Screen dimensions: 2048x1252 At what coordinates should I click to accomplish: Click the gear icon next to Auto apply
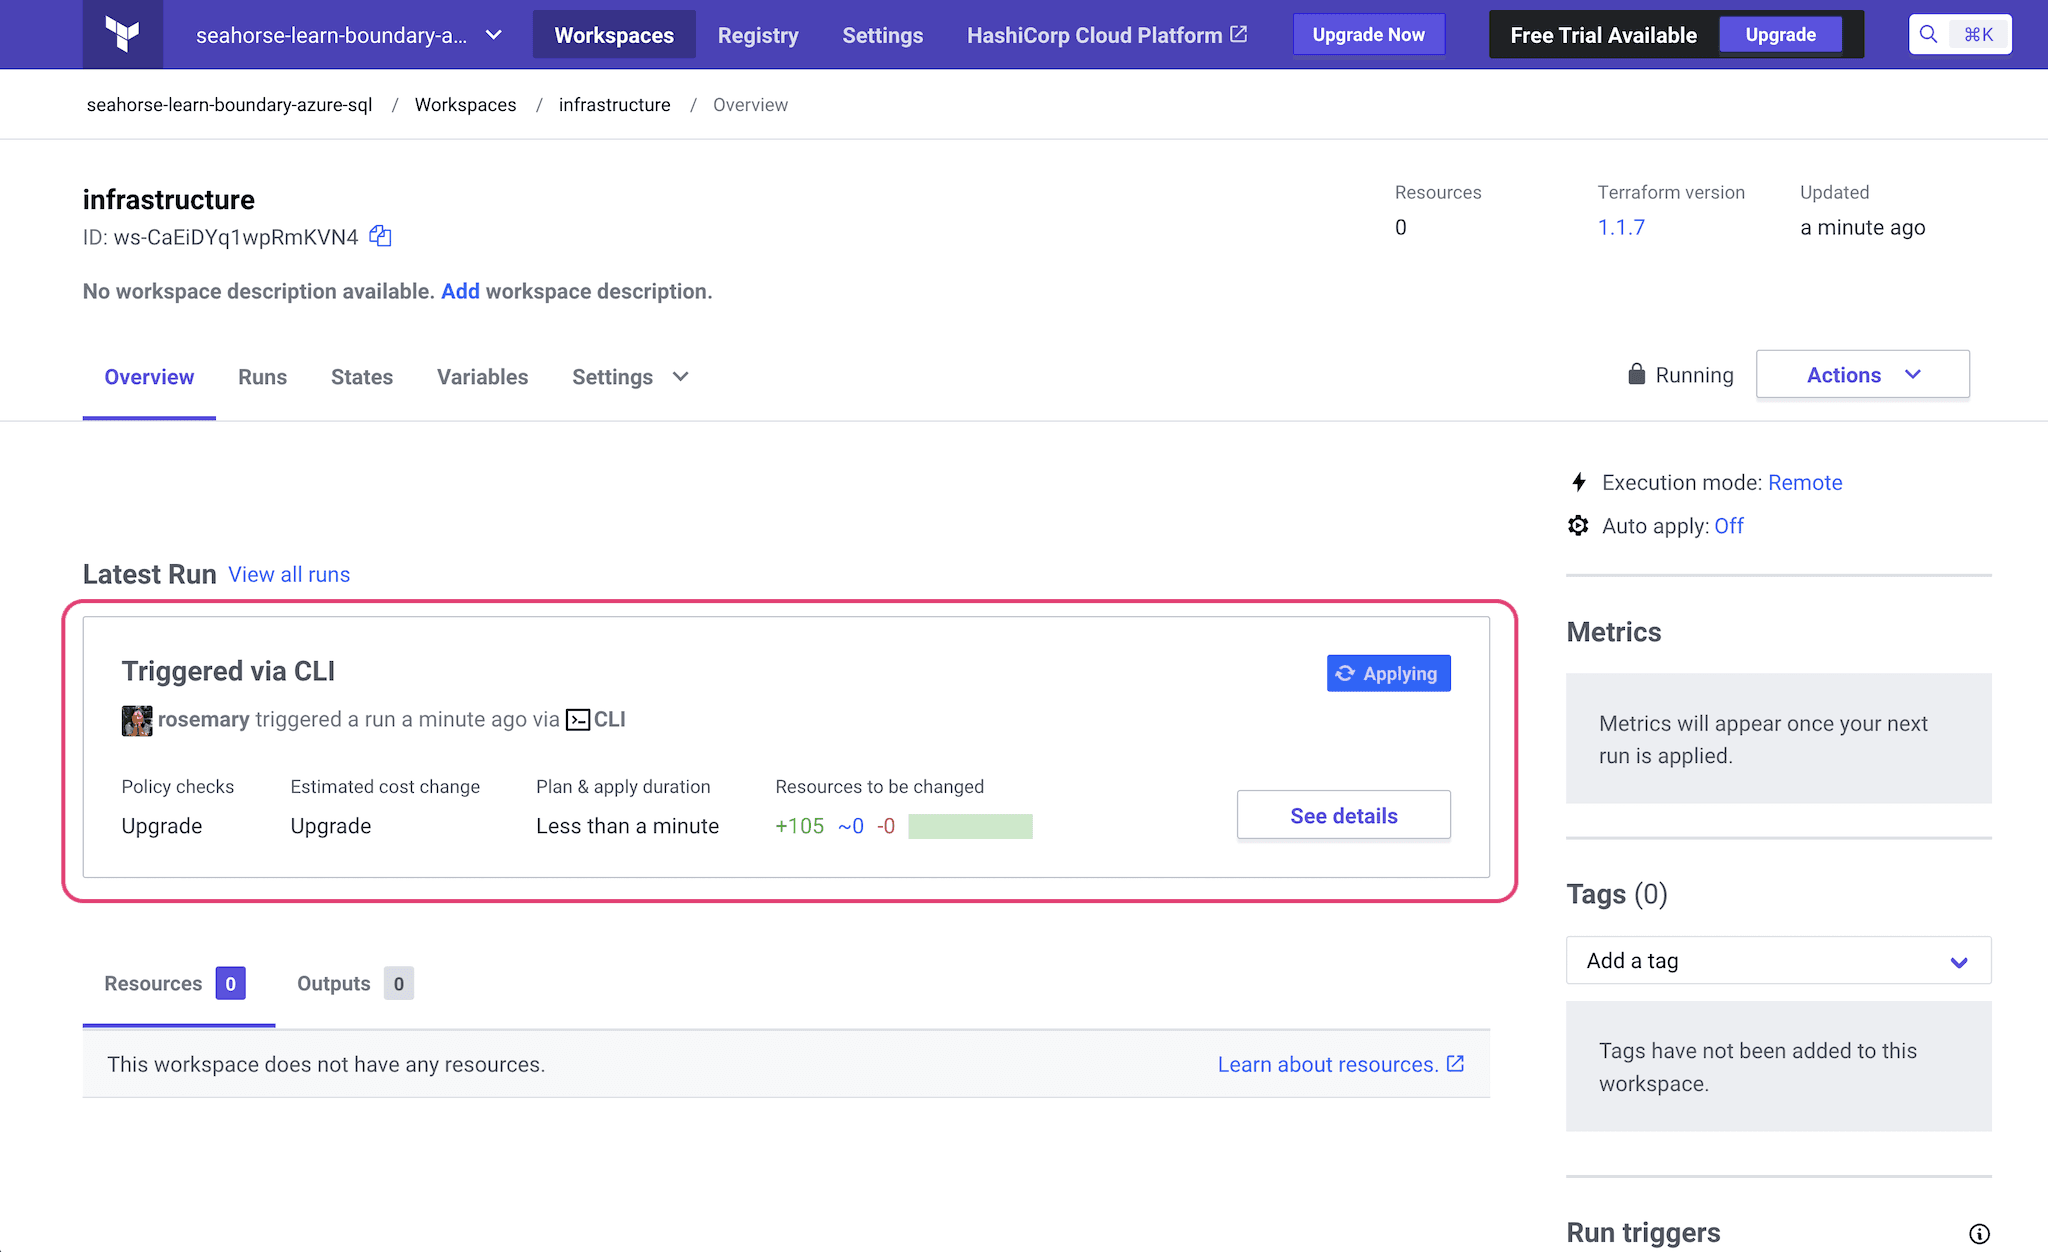(1578, 526)
